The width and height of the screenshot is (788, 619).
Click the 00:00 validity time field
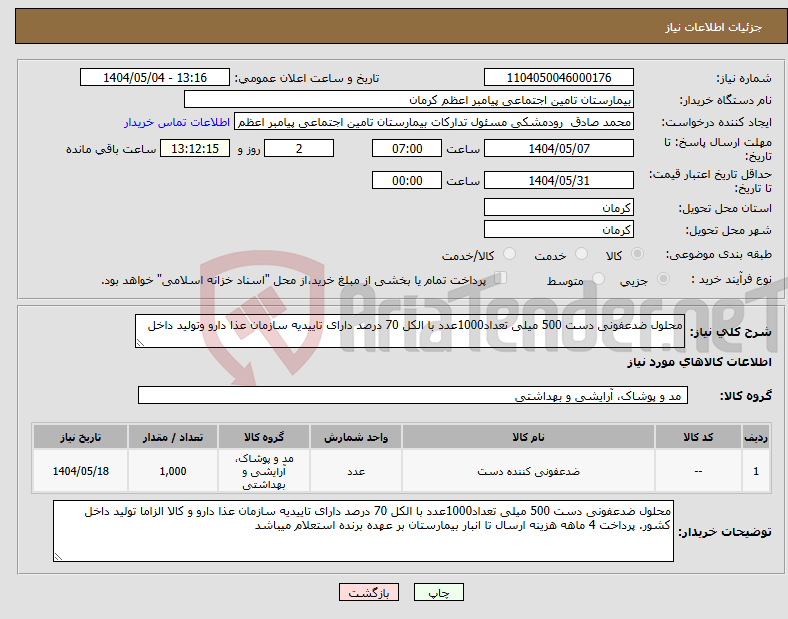pos(407,180)
